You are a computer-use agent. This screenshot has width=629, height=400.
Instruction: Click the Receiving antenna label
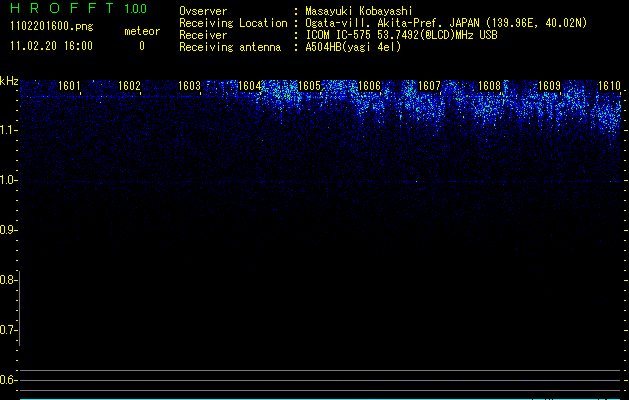230,47
